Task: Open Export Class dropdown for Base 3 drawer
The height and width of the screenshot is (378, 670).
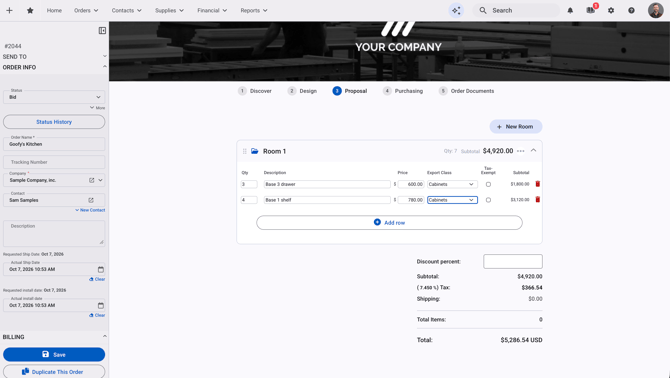Action: coord(452,184)
